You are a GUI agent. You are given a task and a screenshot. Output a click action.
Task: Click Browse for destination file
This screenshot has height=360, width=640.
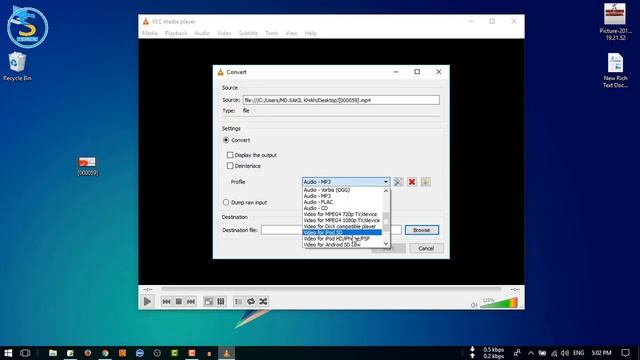pyautogui.click(x=422, y=230)
